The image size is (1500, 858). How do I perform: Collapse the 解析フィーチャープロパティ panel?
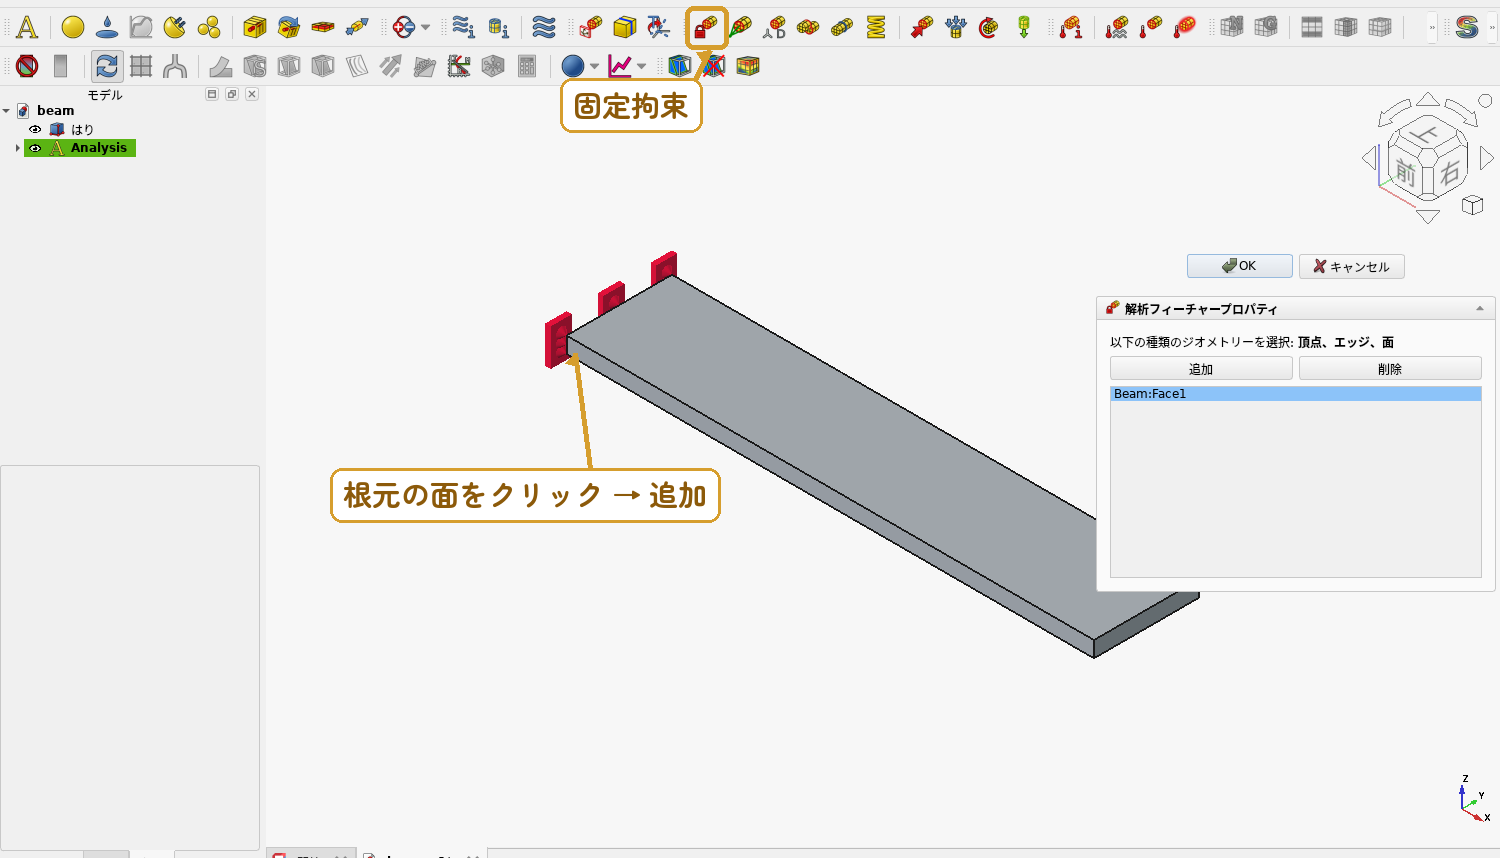click(1480, 309)
